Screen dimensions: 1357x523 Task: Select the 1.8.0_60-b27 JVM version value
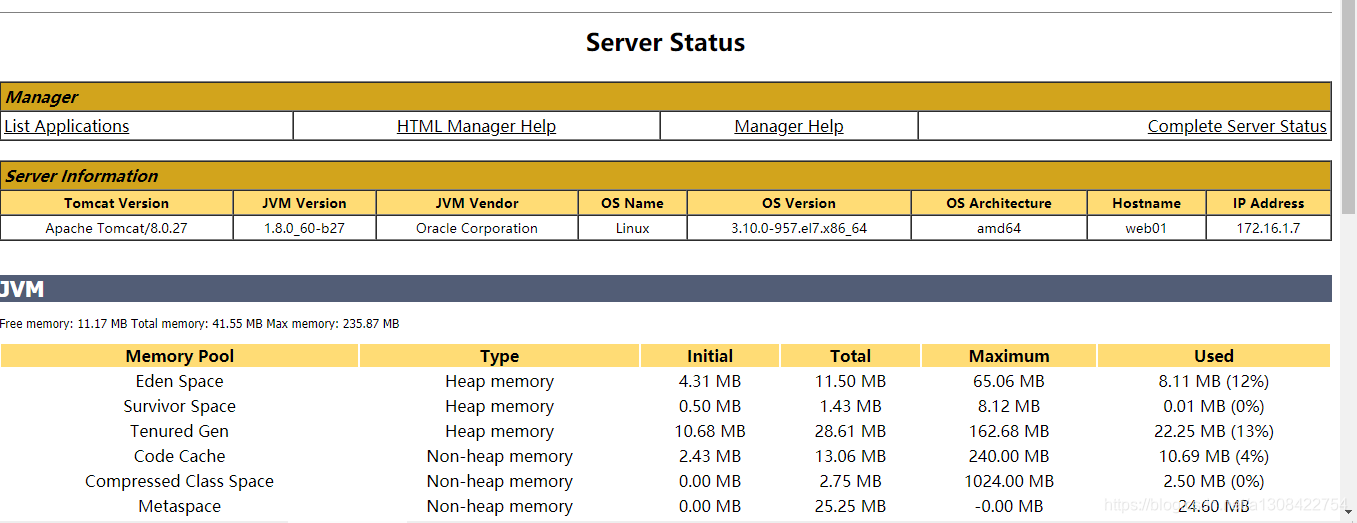304,228
